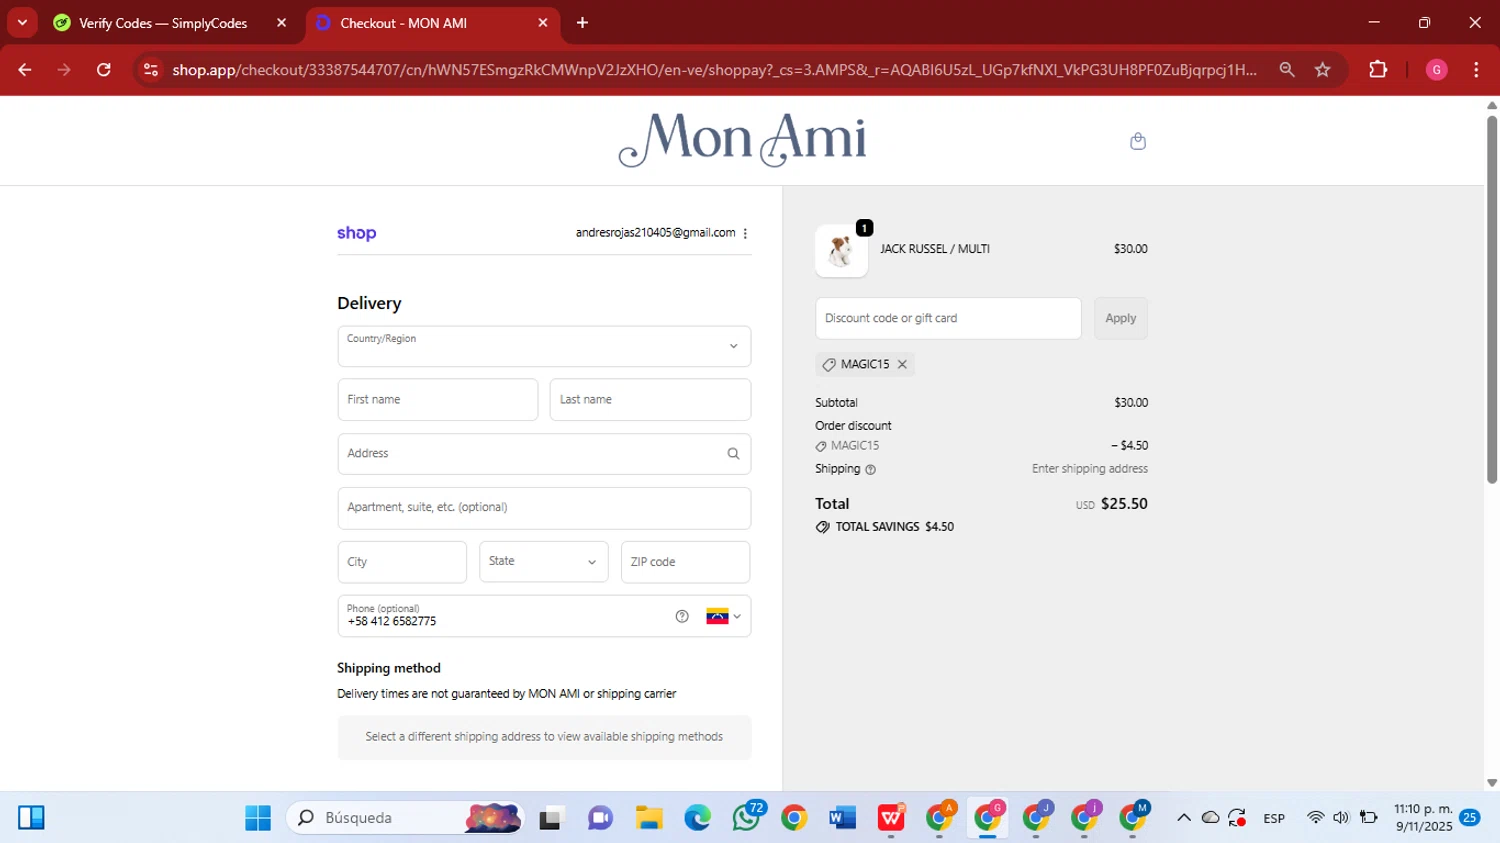Click the $25.50 total amount
The width and height of the screenshot is (1500, 843).
point(1124,504)
